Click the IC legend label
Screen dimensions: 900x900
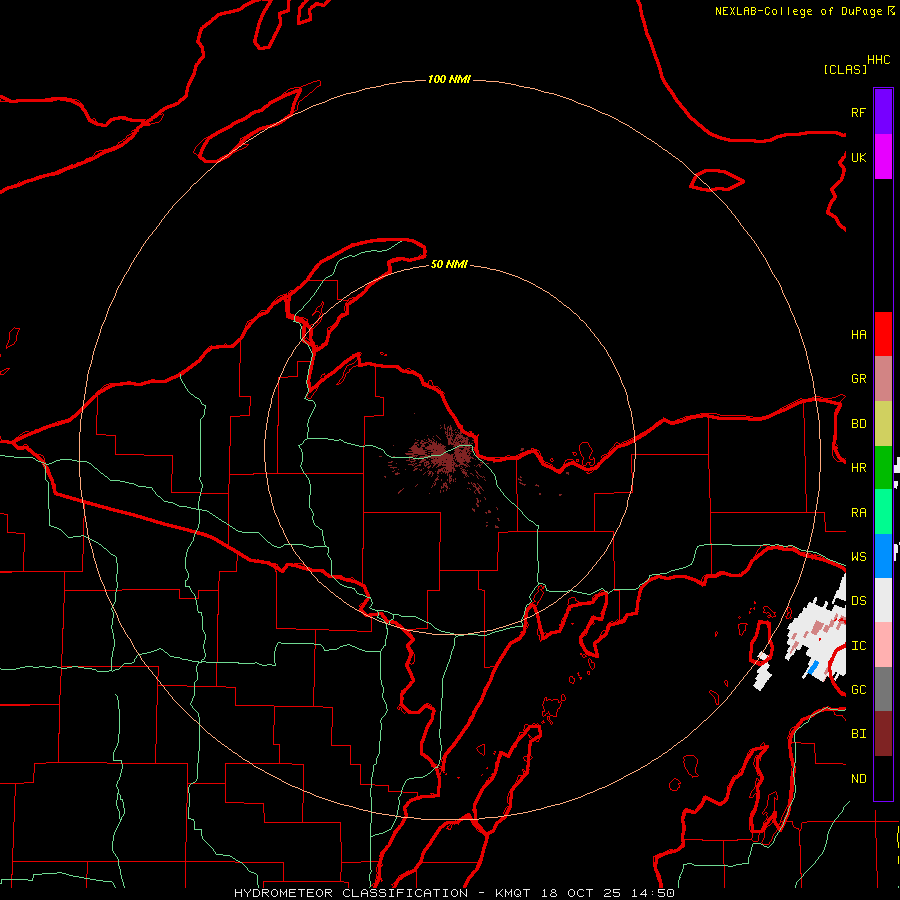[x=858, y=646]
